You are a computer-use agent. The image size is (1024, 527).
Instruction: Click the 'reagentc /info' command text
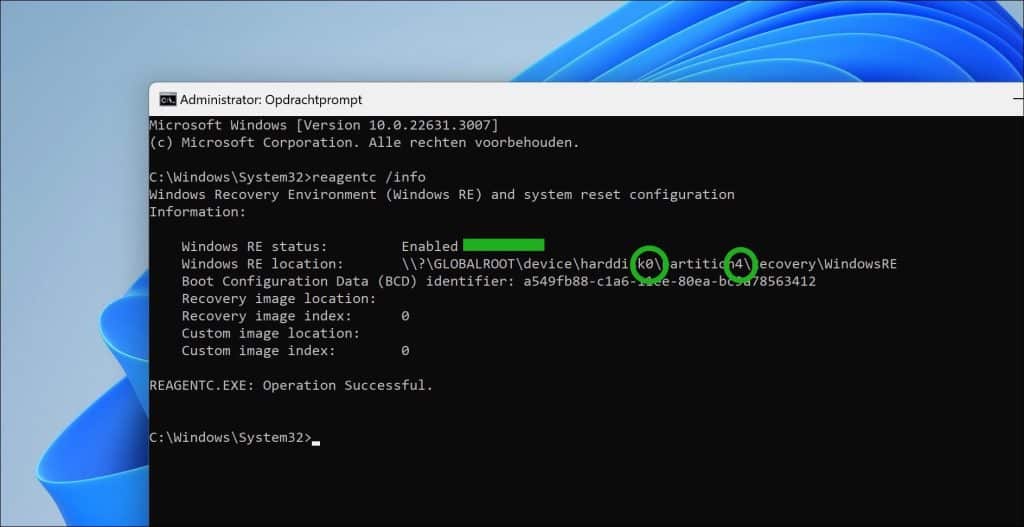click(369, 177)
